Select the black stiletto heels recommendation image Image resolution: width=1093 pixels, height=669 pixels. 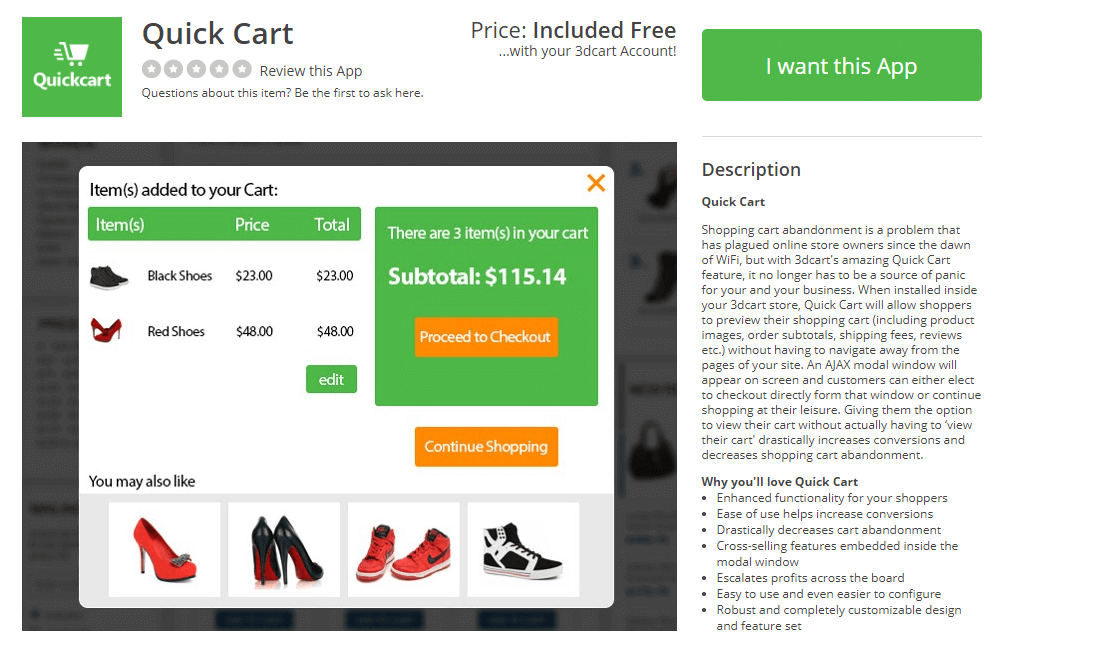(284, 550)
